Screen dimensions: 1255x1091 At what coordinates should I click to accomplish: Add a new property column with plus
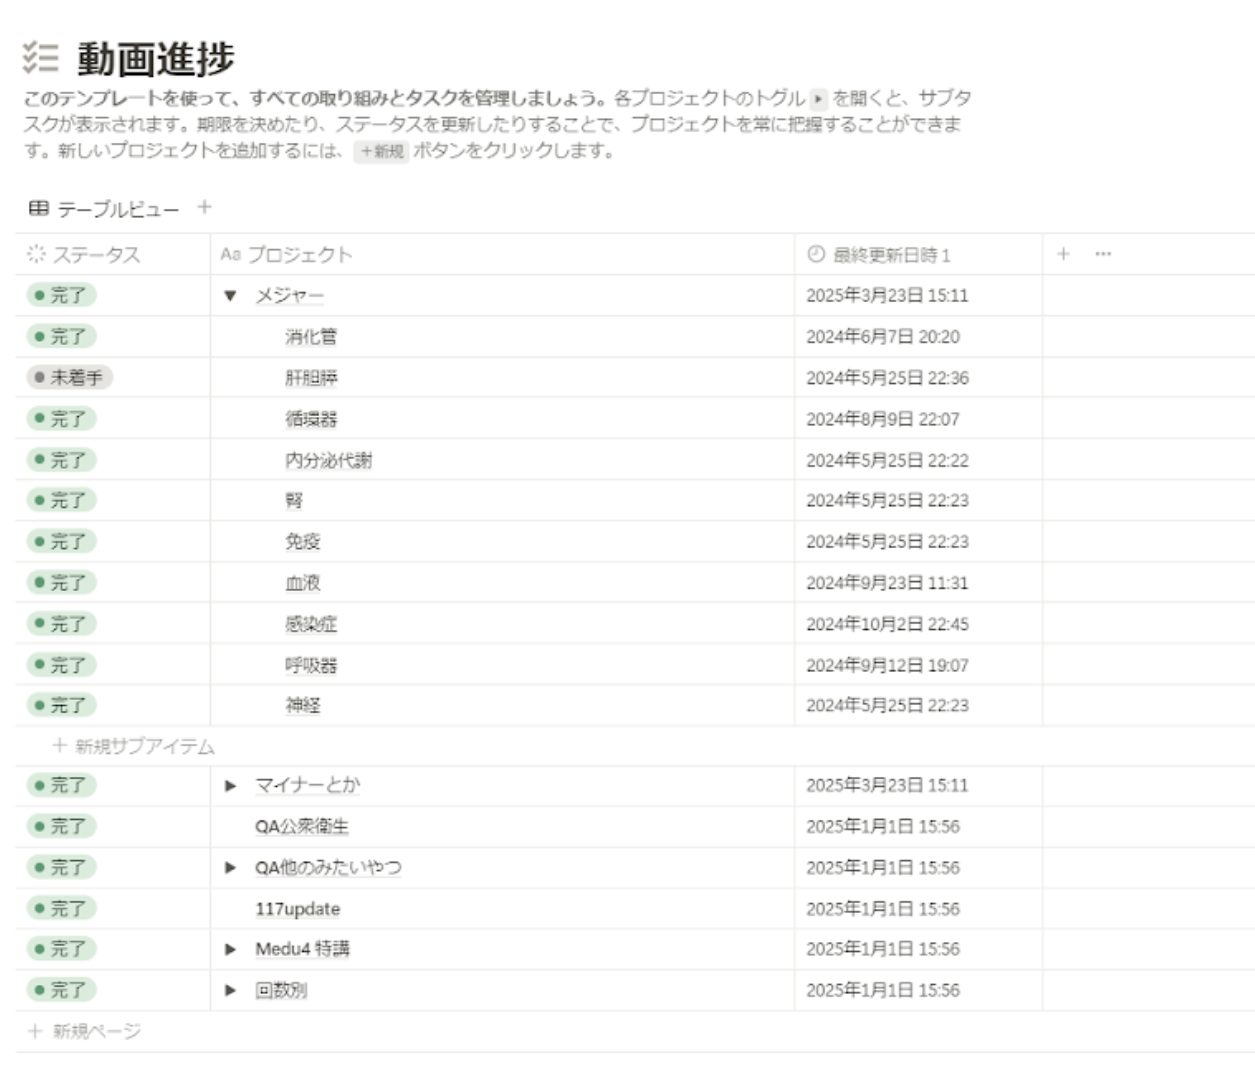[1063, 254]
